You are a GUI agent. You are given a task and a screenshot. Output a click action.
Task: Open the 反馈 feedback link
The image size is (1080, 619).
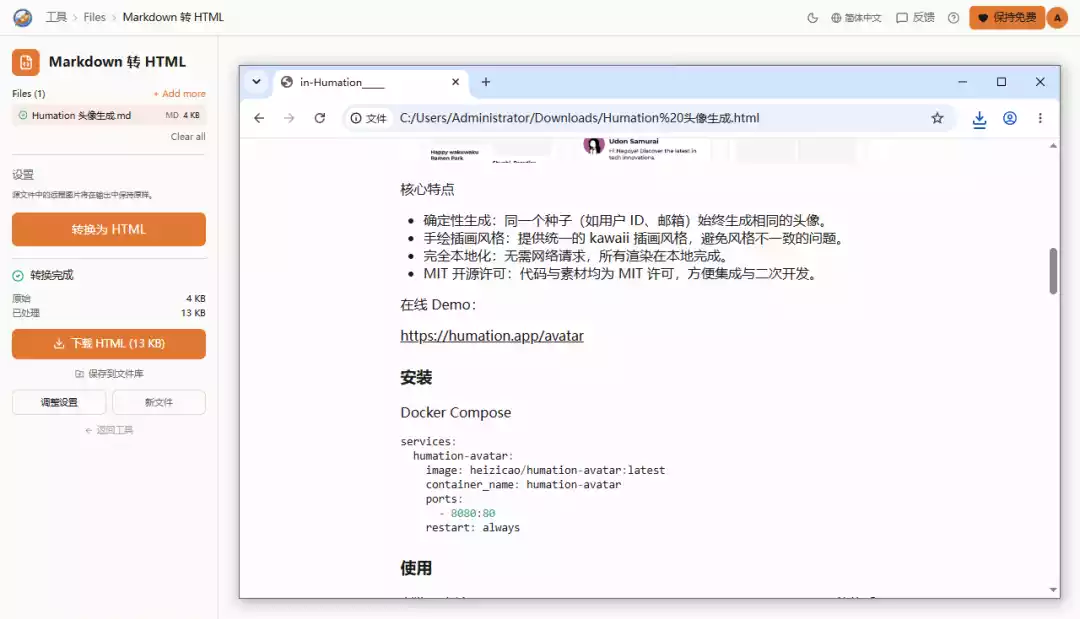point(915,18)
